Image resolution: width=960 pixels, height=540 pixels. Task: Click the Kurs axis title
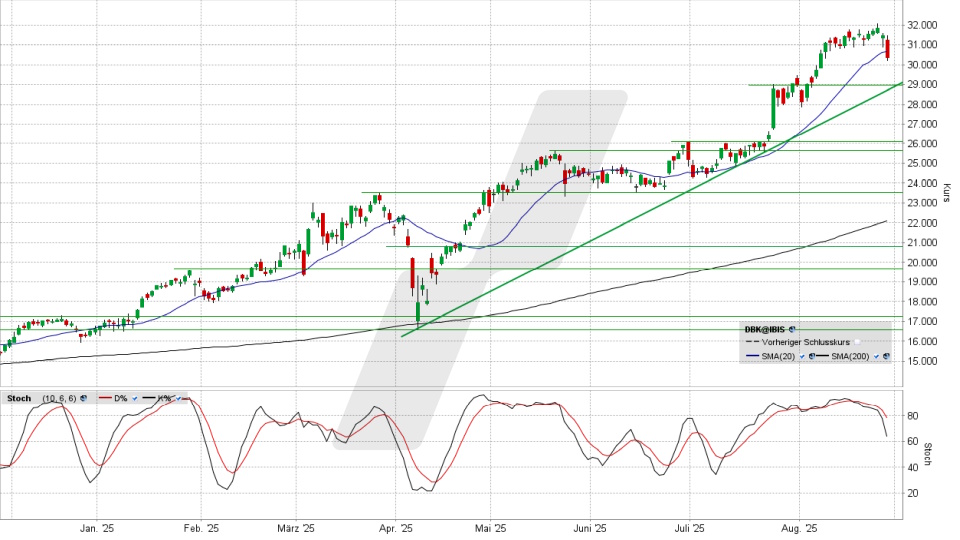[x=947, y=193]
